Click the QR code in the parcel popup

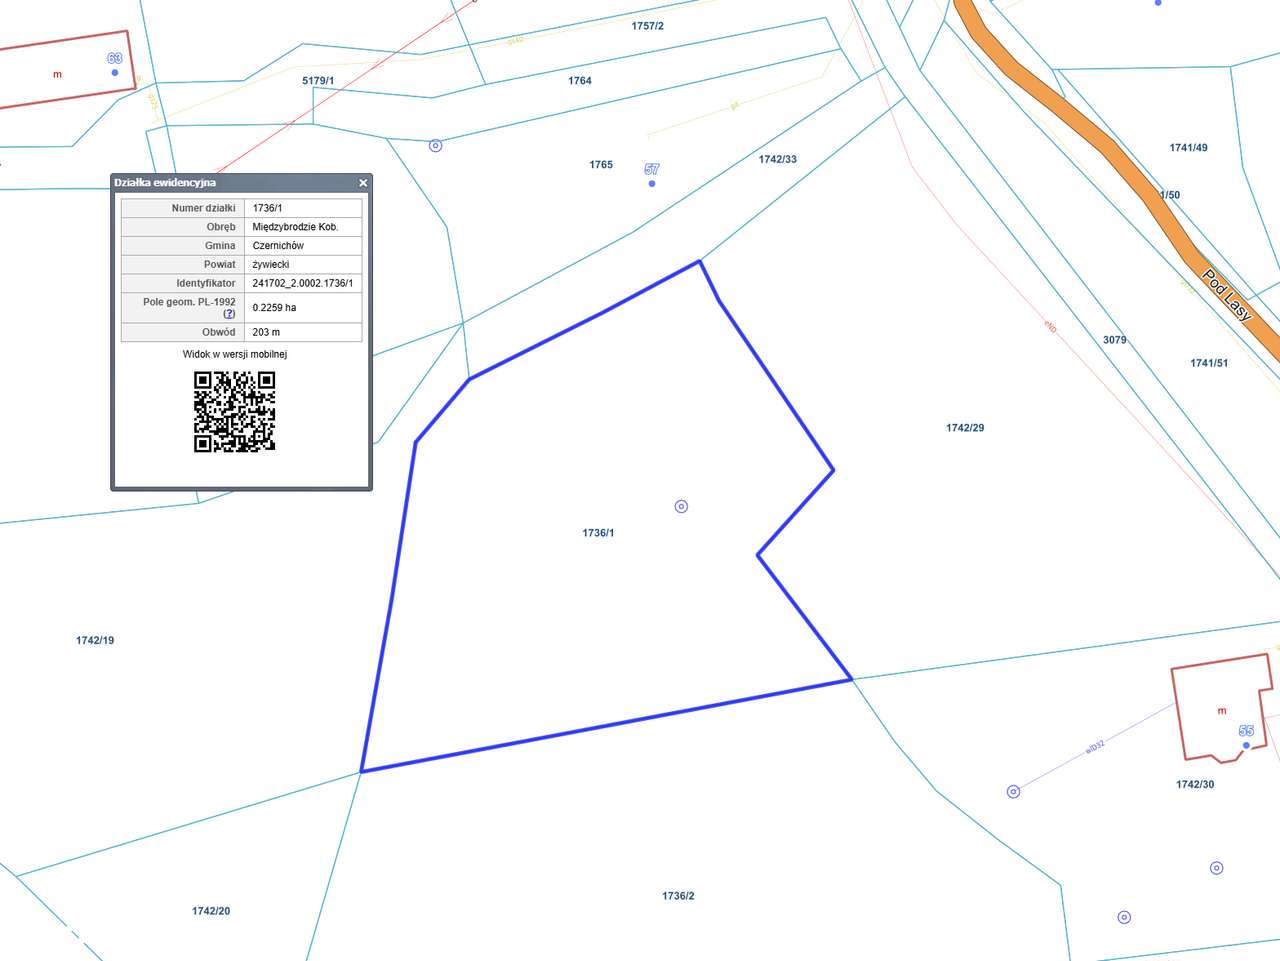pos(234,412)
